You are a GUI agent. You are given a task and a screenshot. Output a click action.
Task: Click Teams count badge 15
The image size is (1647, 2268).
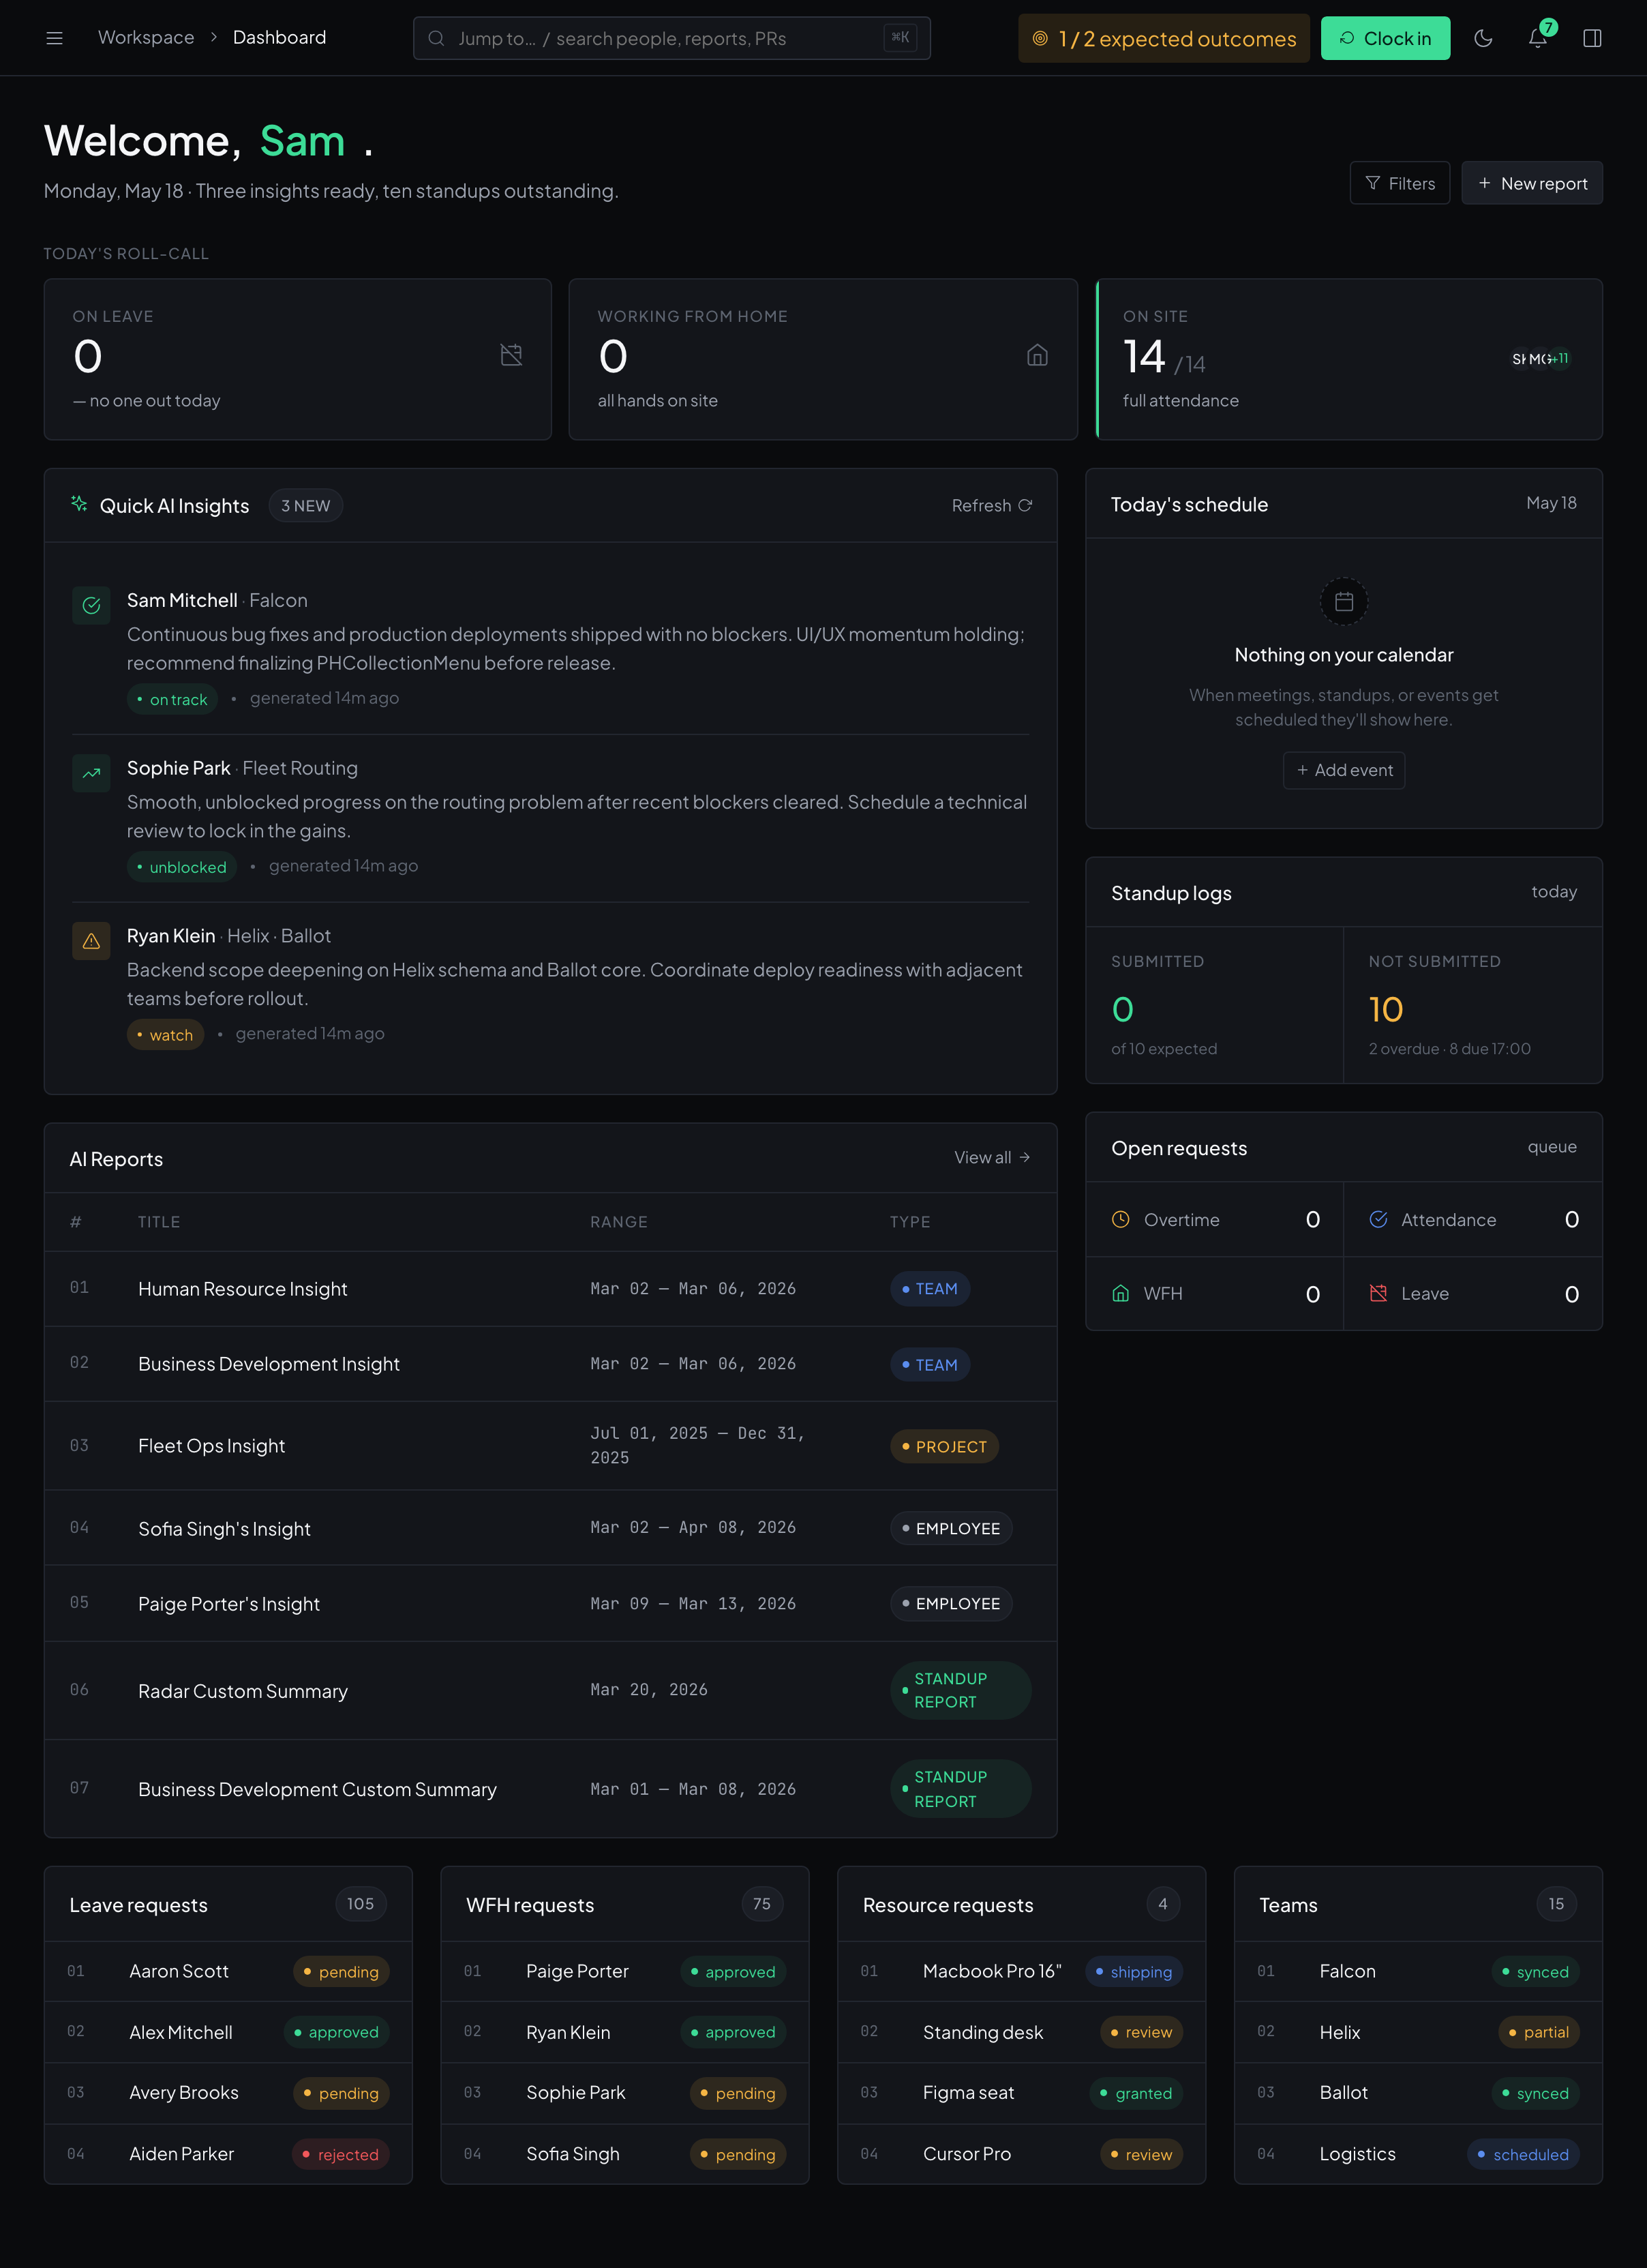1556,1904
